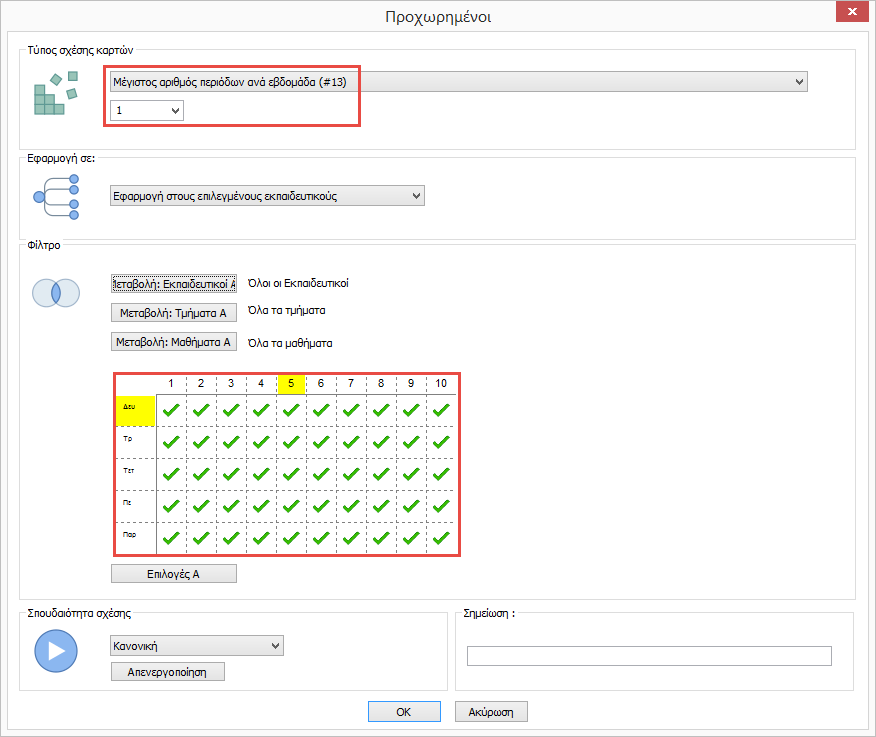The image size is (876, 737).
Task: Select the Δευ row header
Action: pyautogui.click(x=135, y=410)
